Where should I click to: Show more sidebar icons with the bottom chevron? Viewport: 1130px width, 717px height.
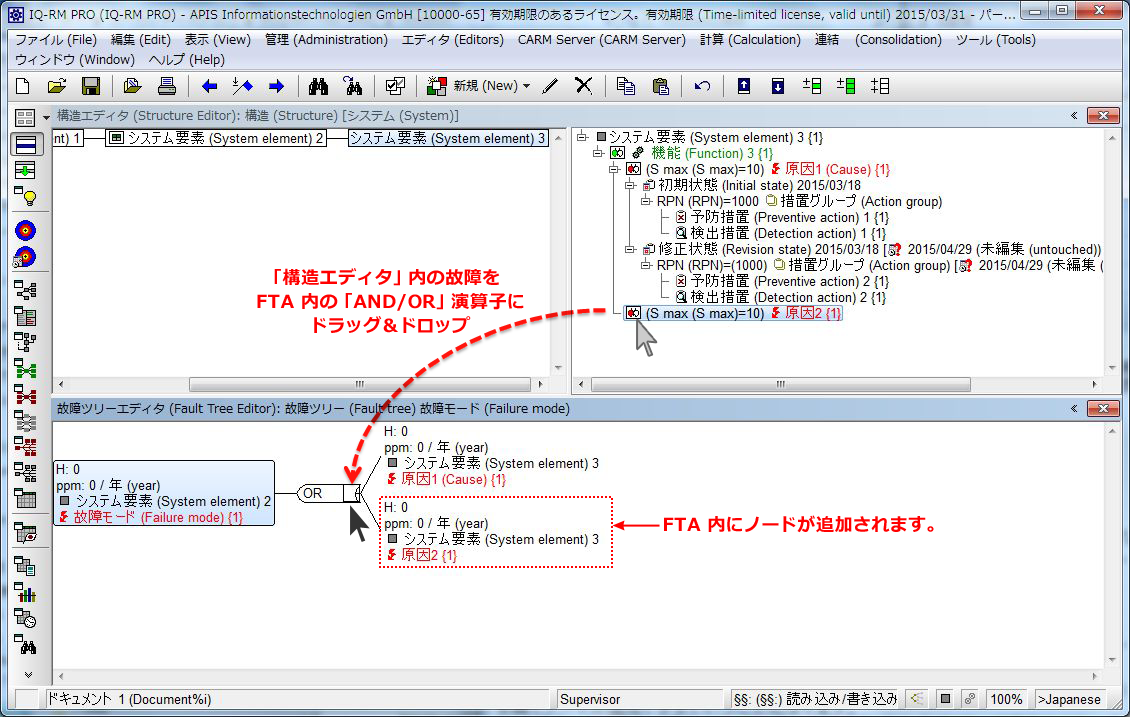(27, 675)
